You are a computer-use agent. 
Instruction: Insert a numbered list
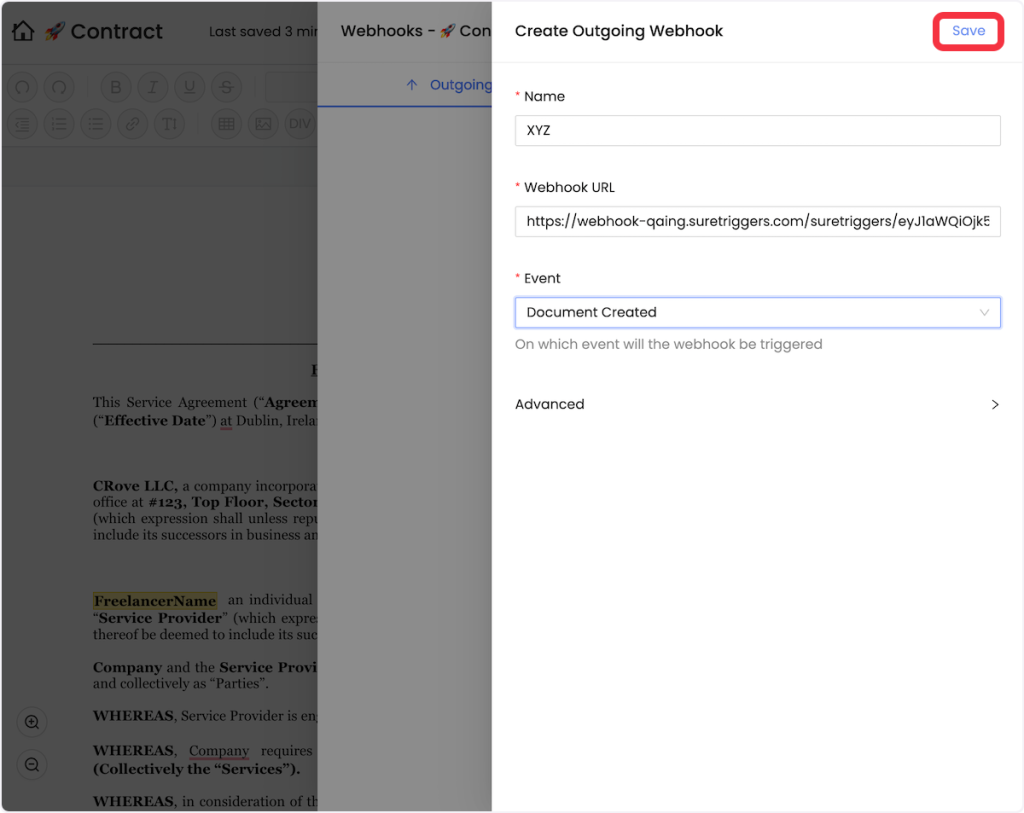[x=60, y=124]
